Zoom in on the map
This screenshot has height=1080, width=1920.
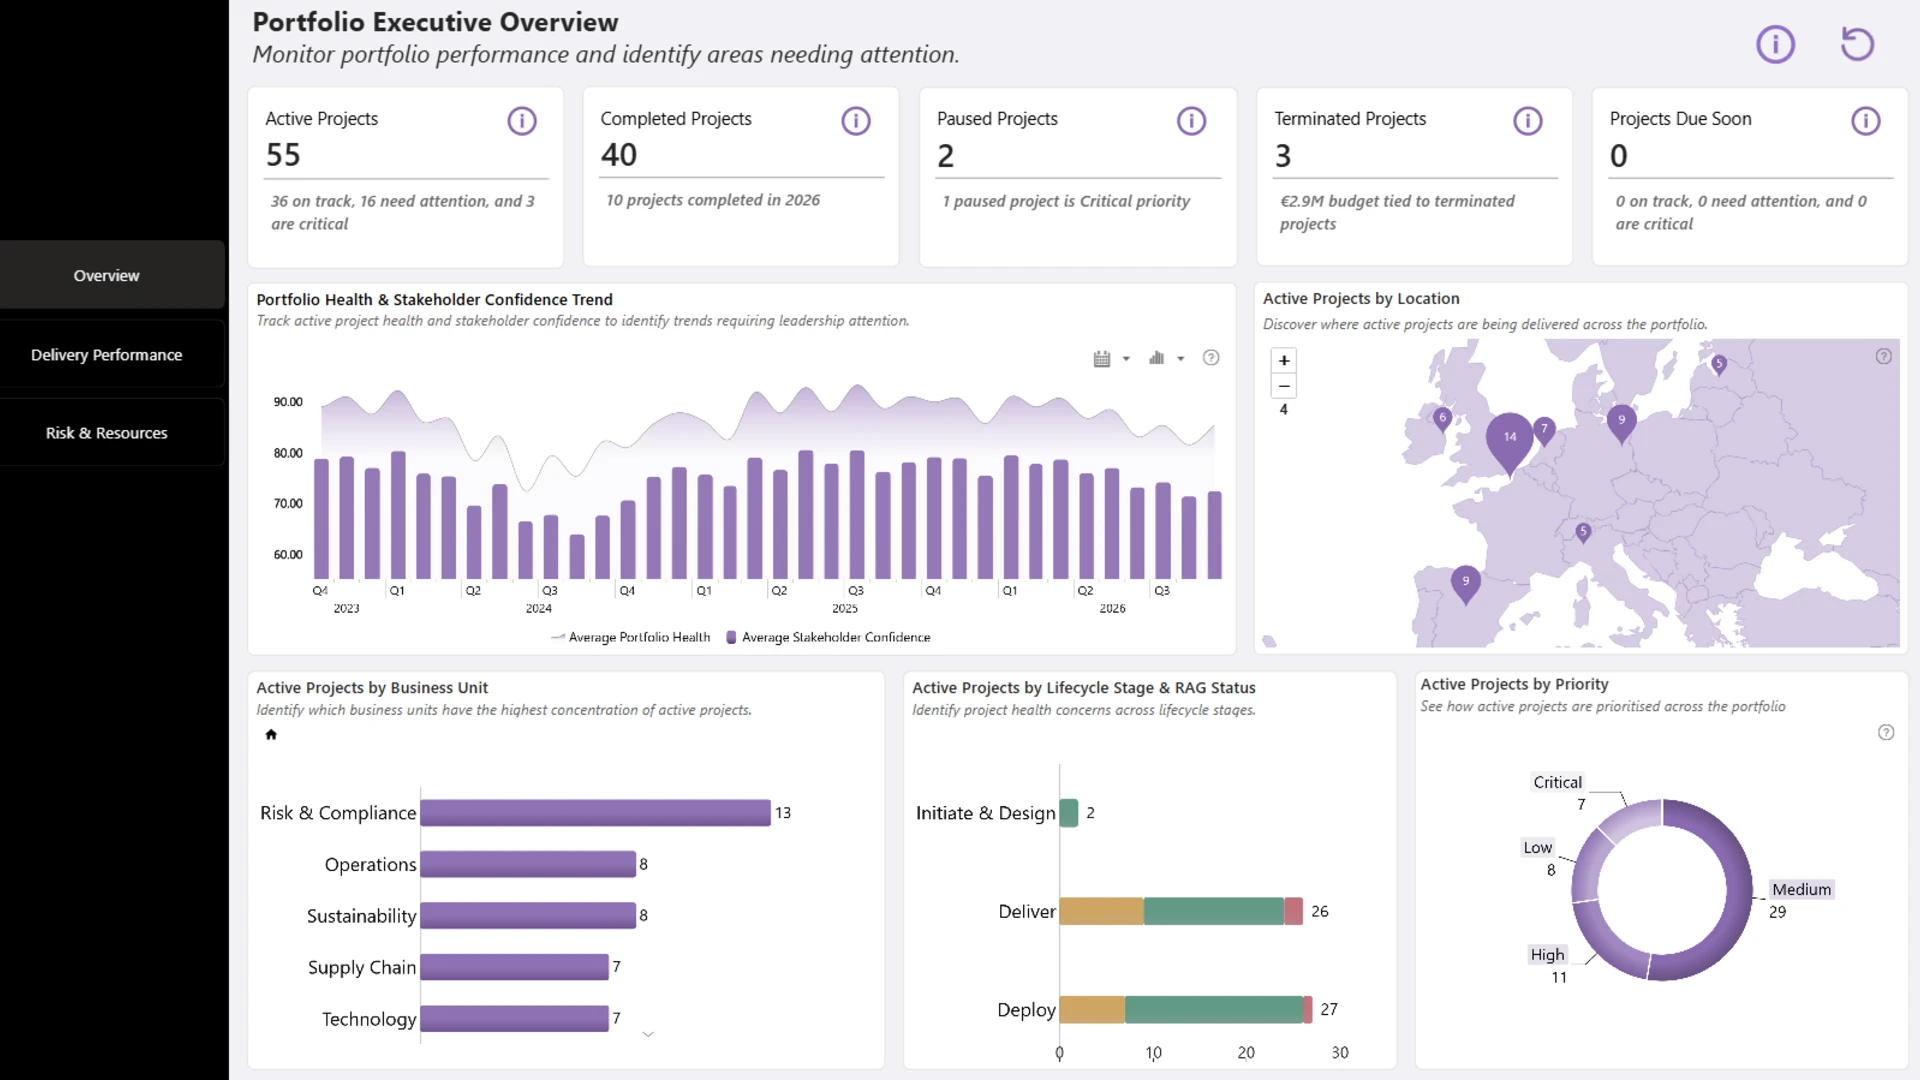coord(1284,361)
